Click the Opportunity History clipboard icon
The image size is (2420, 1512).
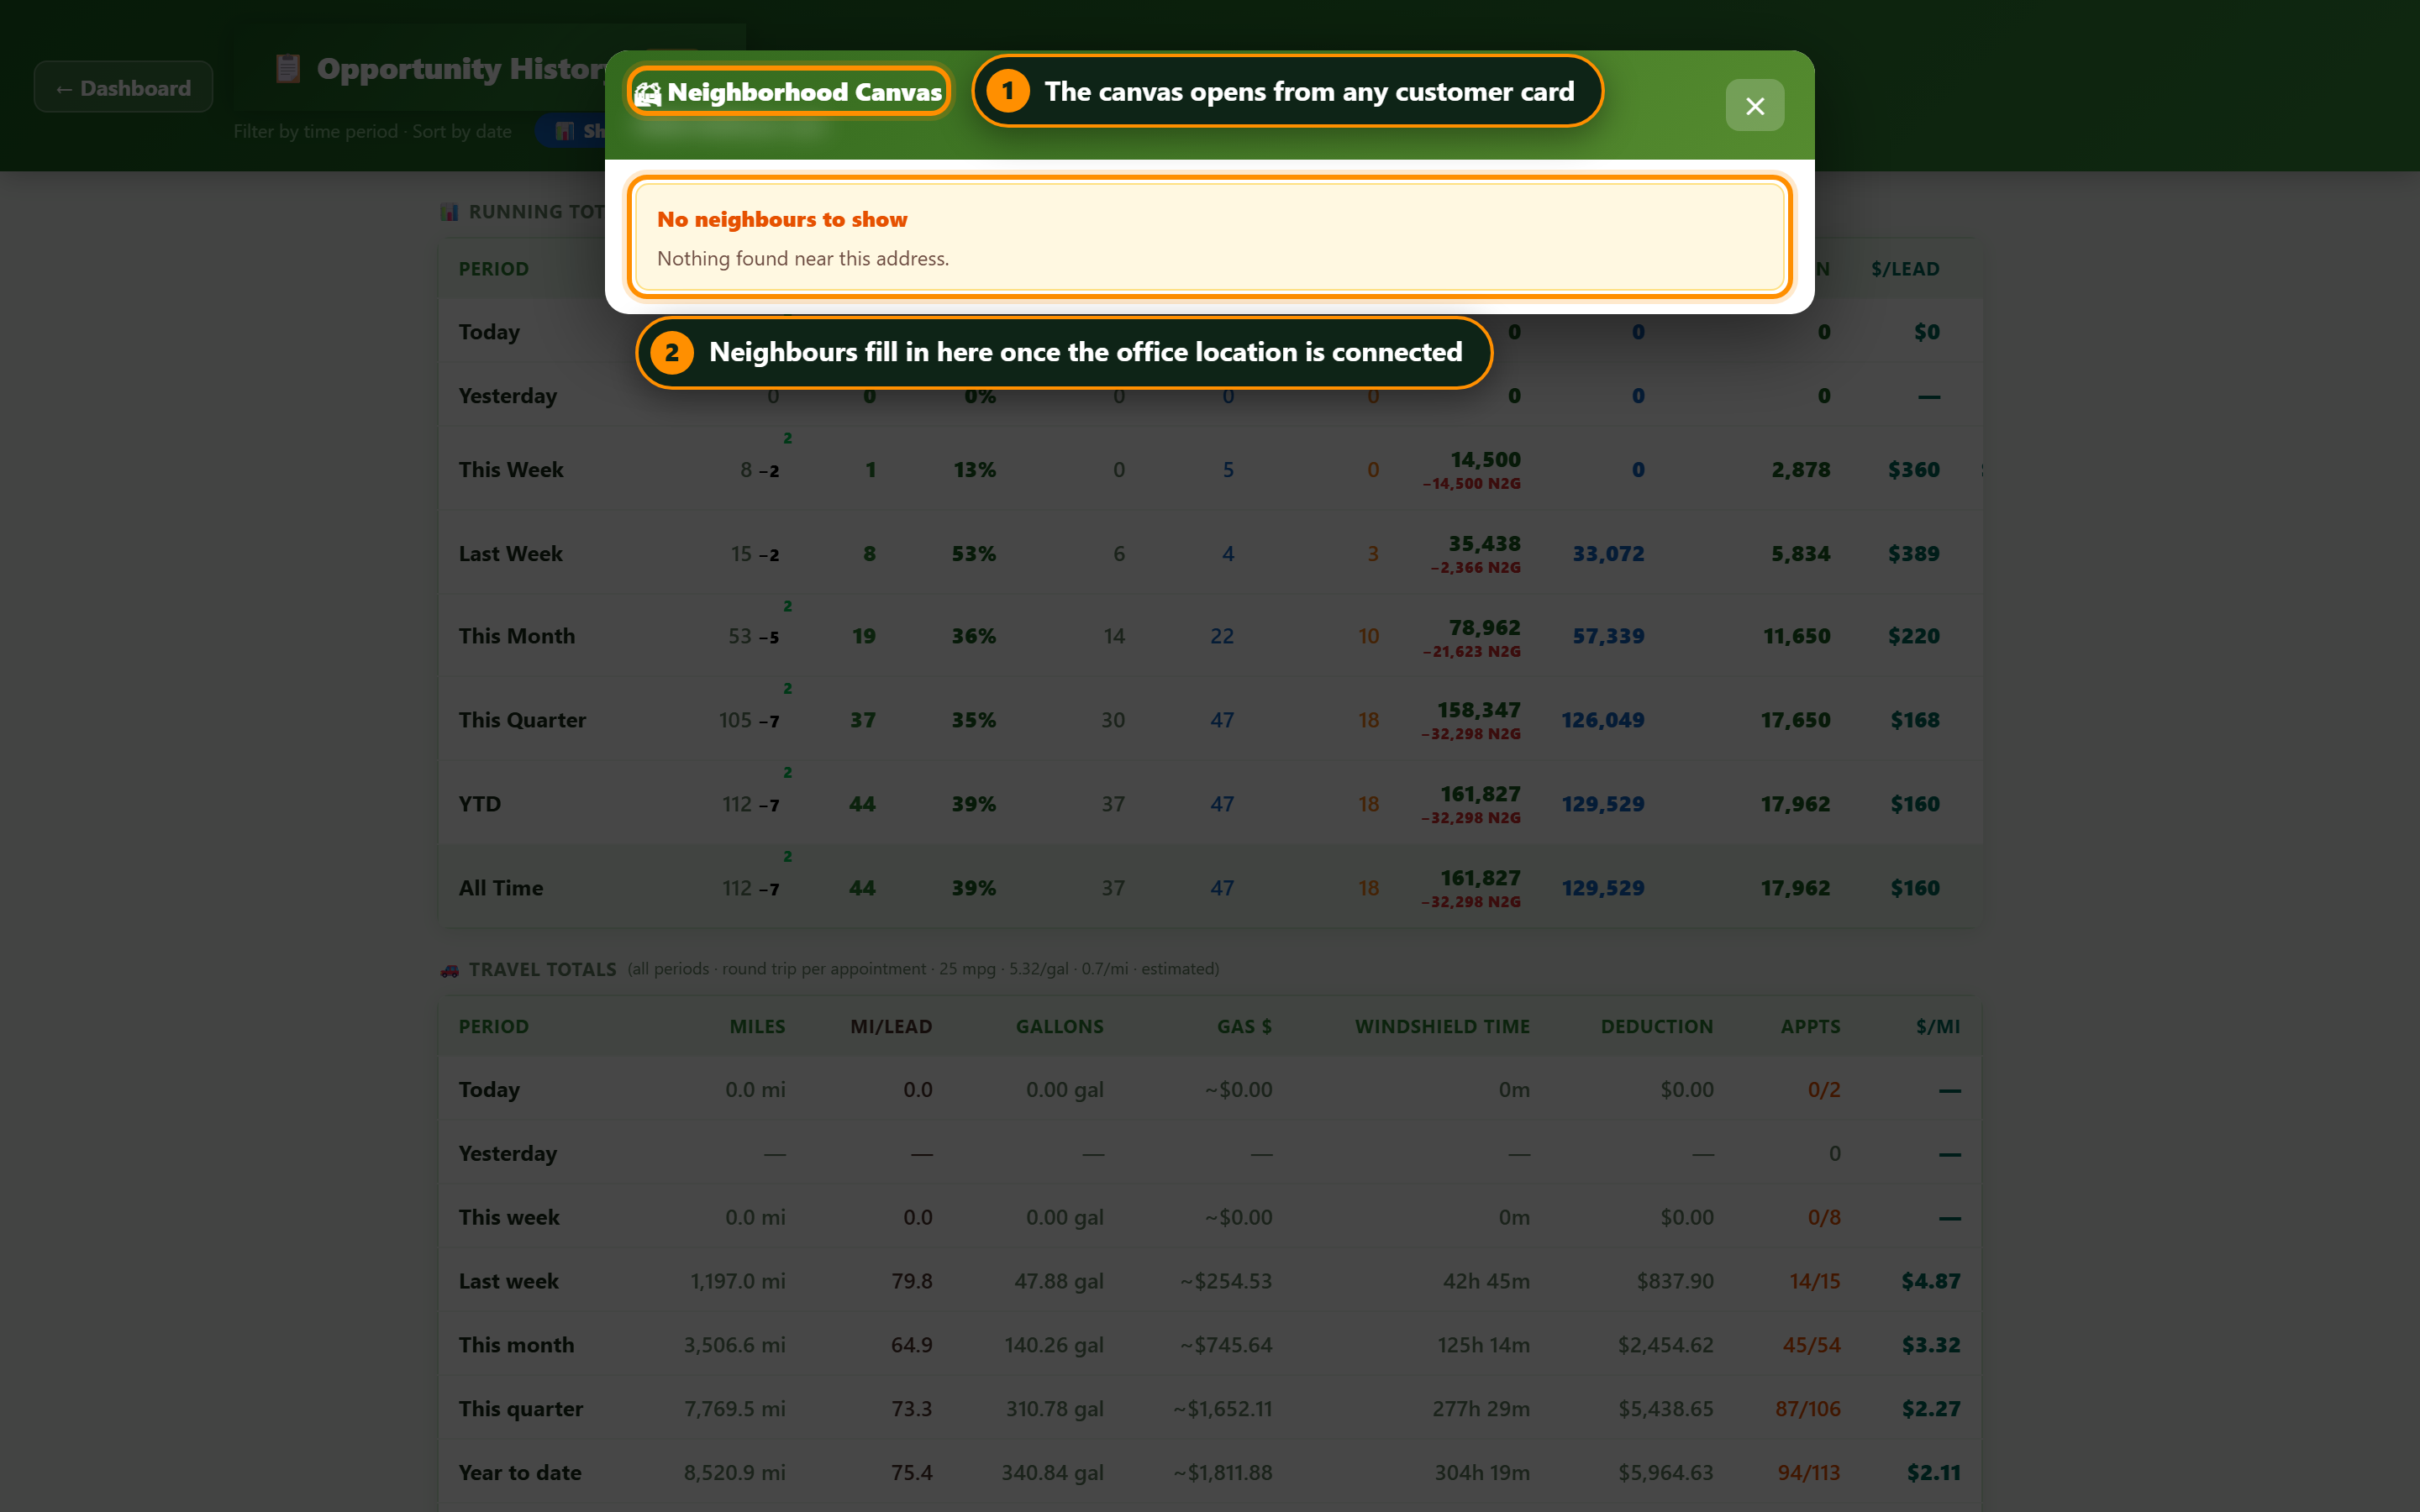pos(288,68)
